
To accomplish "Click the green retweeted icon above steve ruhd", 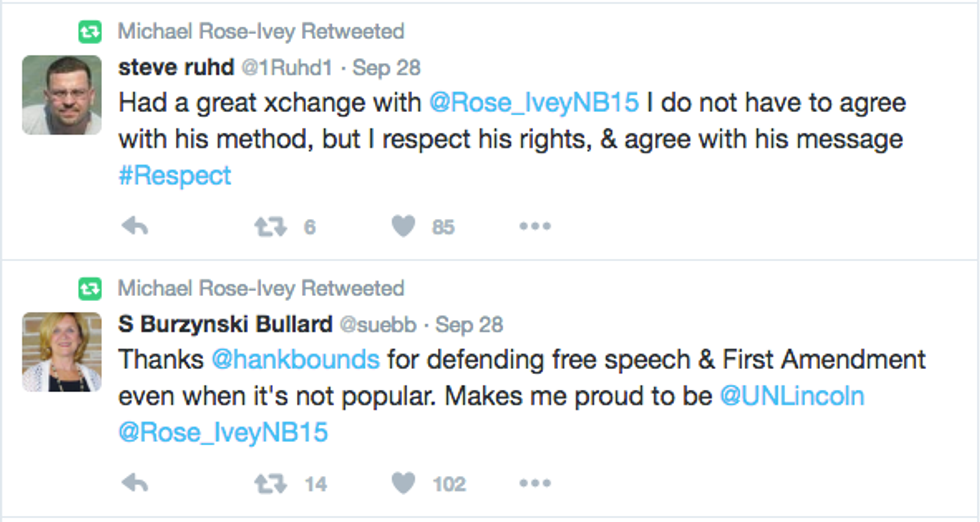I will pos(90,32).
